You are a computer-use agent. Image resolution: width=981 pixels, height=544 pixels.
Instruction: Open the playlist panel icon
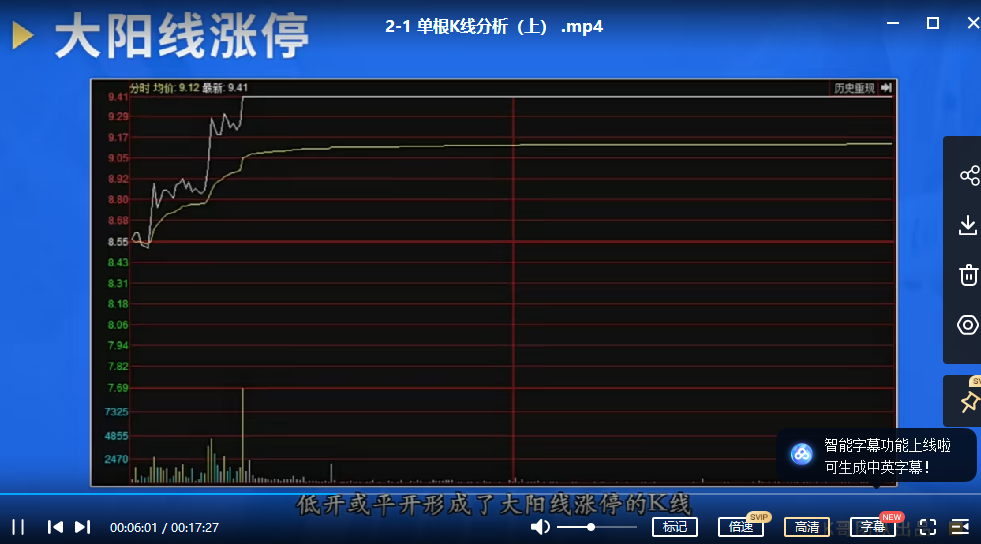tap(960, 527)
